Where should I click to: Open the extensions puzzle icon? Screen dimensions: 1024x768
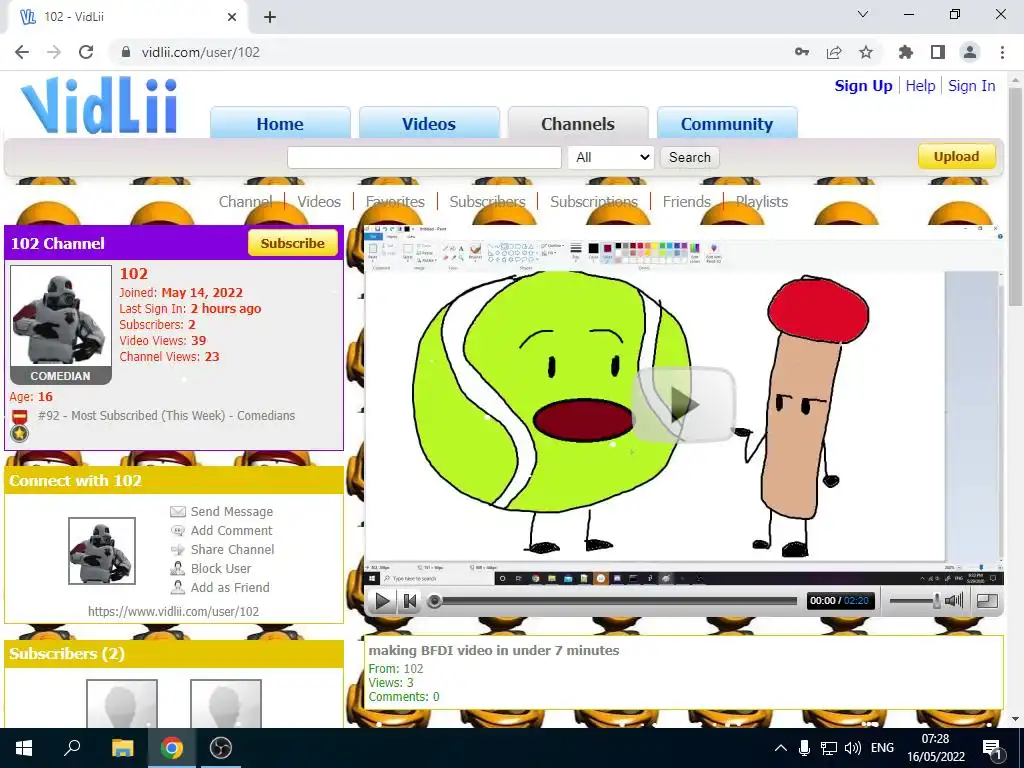[x=906, y=52]
